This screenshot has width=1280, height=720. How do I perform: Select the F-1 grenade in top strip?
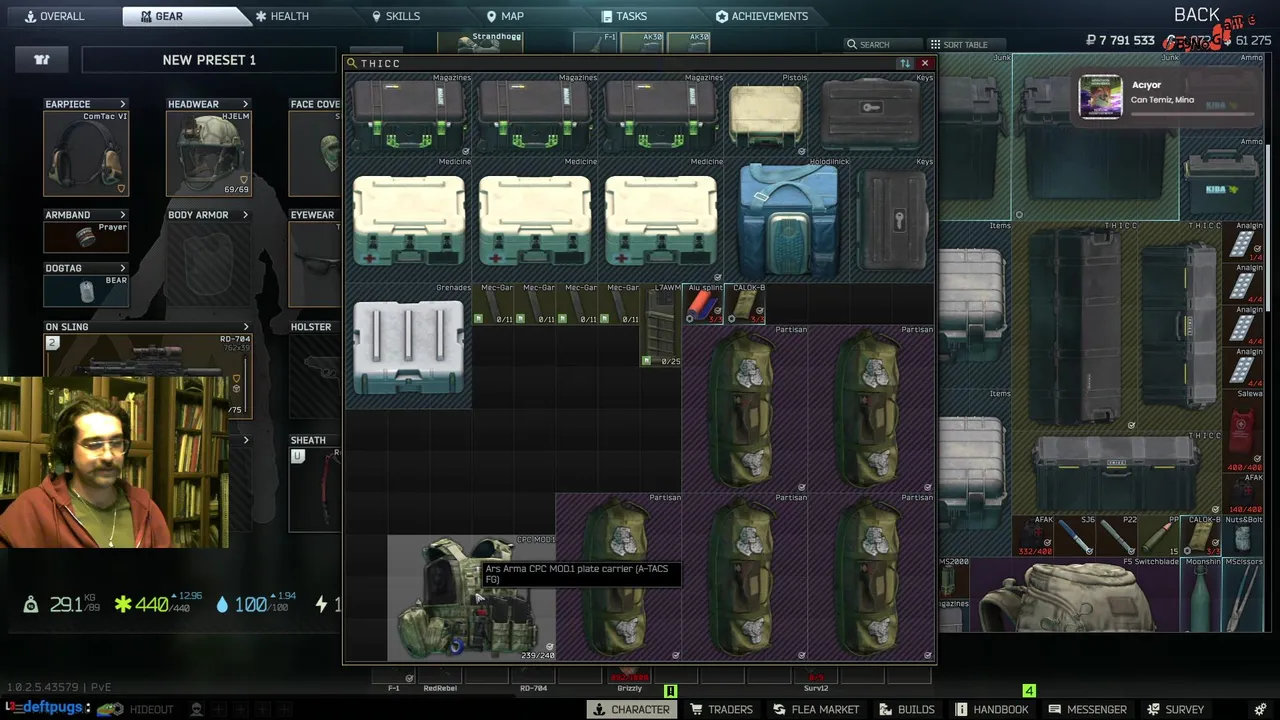596,42
